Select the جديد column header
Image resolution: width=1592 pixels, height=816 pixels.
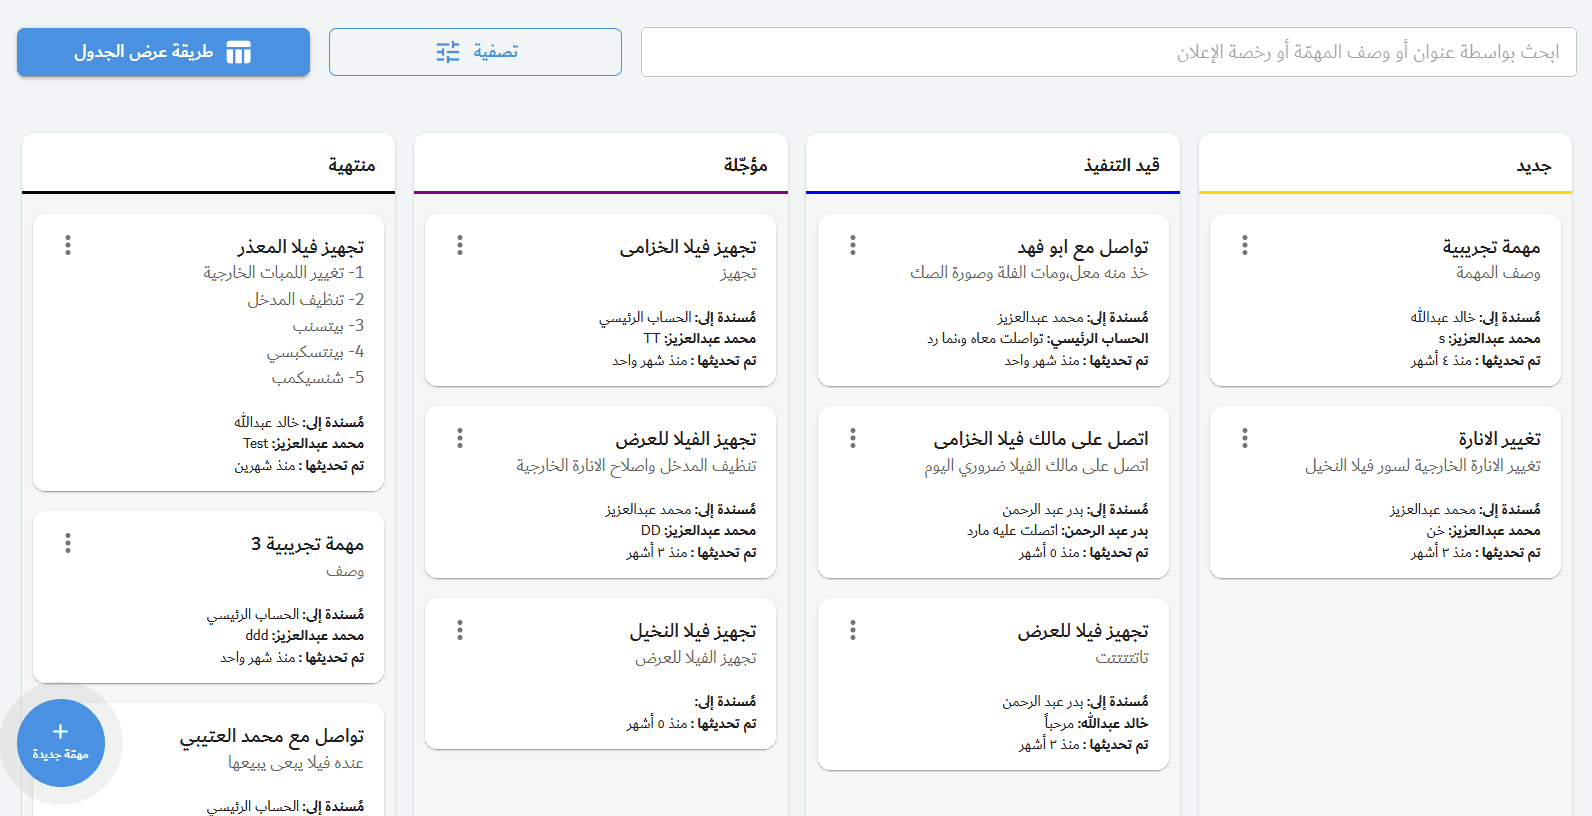point(1533,166)
